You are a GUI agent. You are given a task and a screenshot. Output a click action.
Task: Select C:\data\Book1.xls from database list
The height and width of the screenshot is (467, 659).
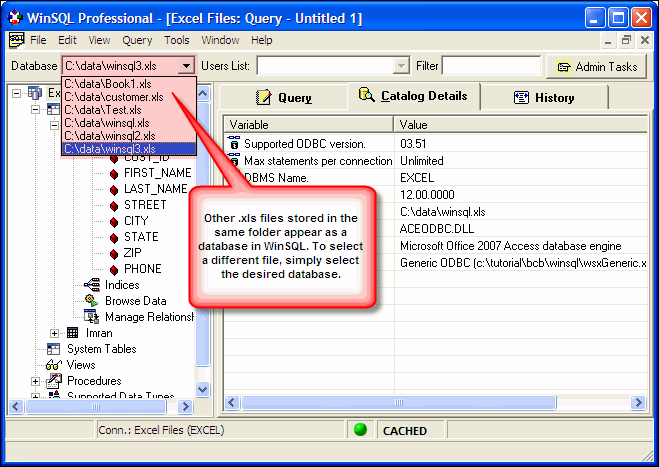pos(129,84)
